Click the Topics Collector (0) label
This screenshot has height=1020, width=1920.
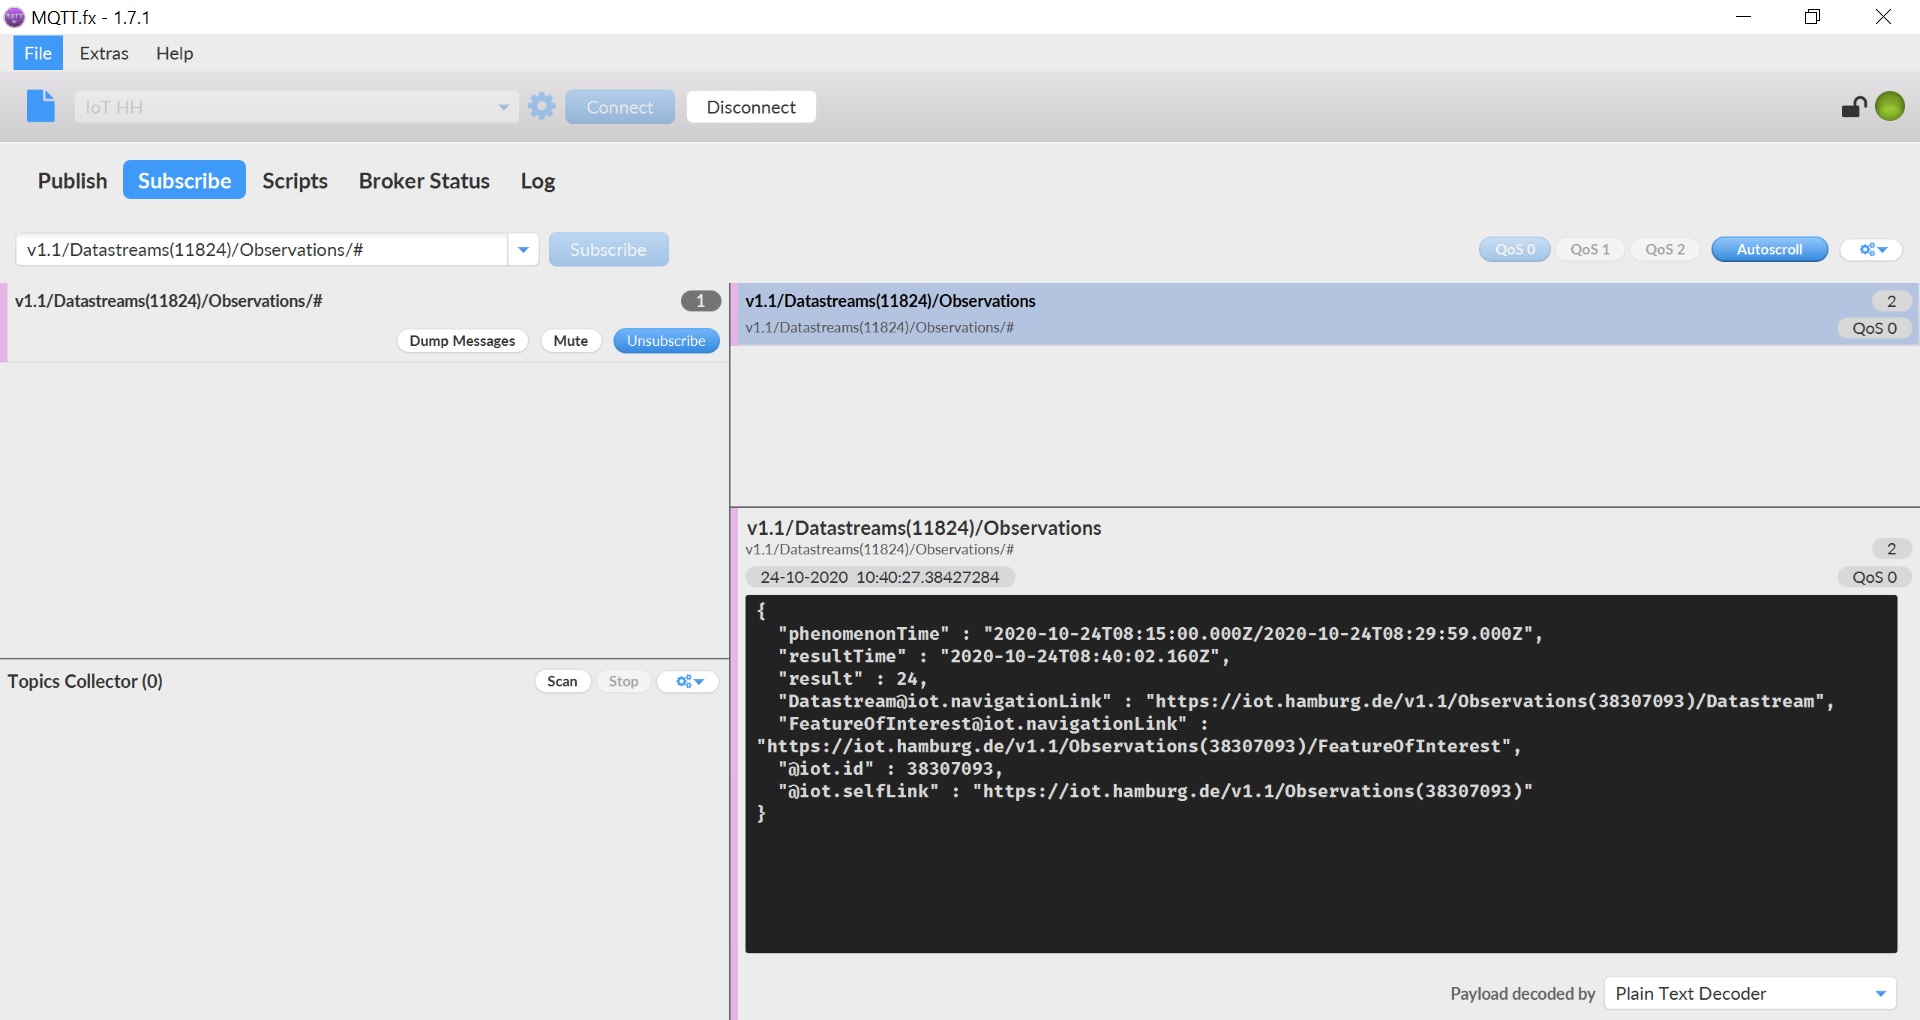point(85,681)
